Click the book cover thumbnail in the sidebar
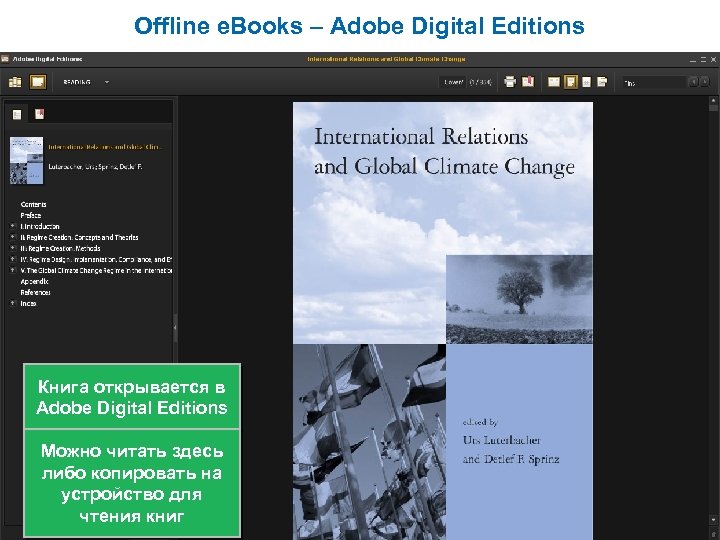Image resolution: width=720 pixels, height=540 pixels. (x=27, y=160)
